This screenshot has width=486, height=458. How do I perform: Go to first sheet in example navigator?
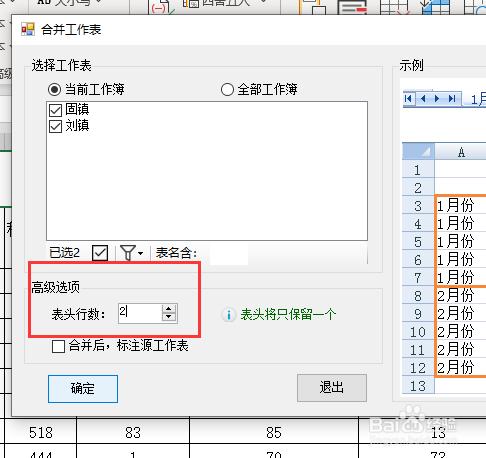[x=408, y=99]
